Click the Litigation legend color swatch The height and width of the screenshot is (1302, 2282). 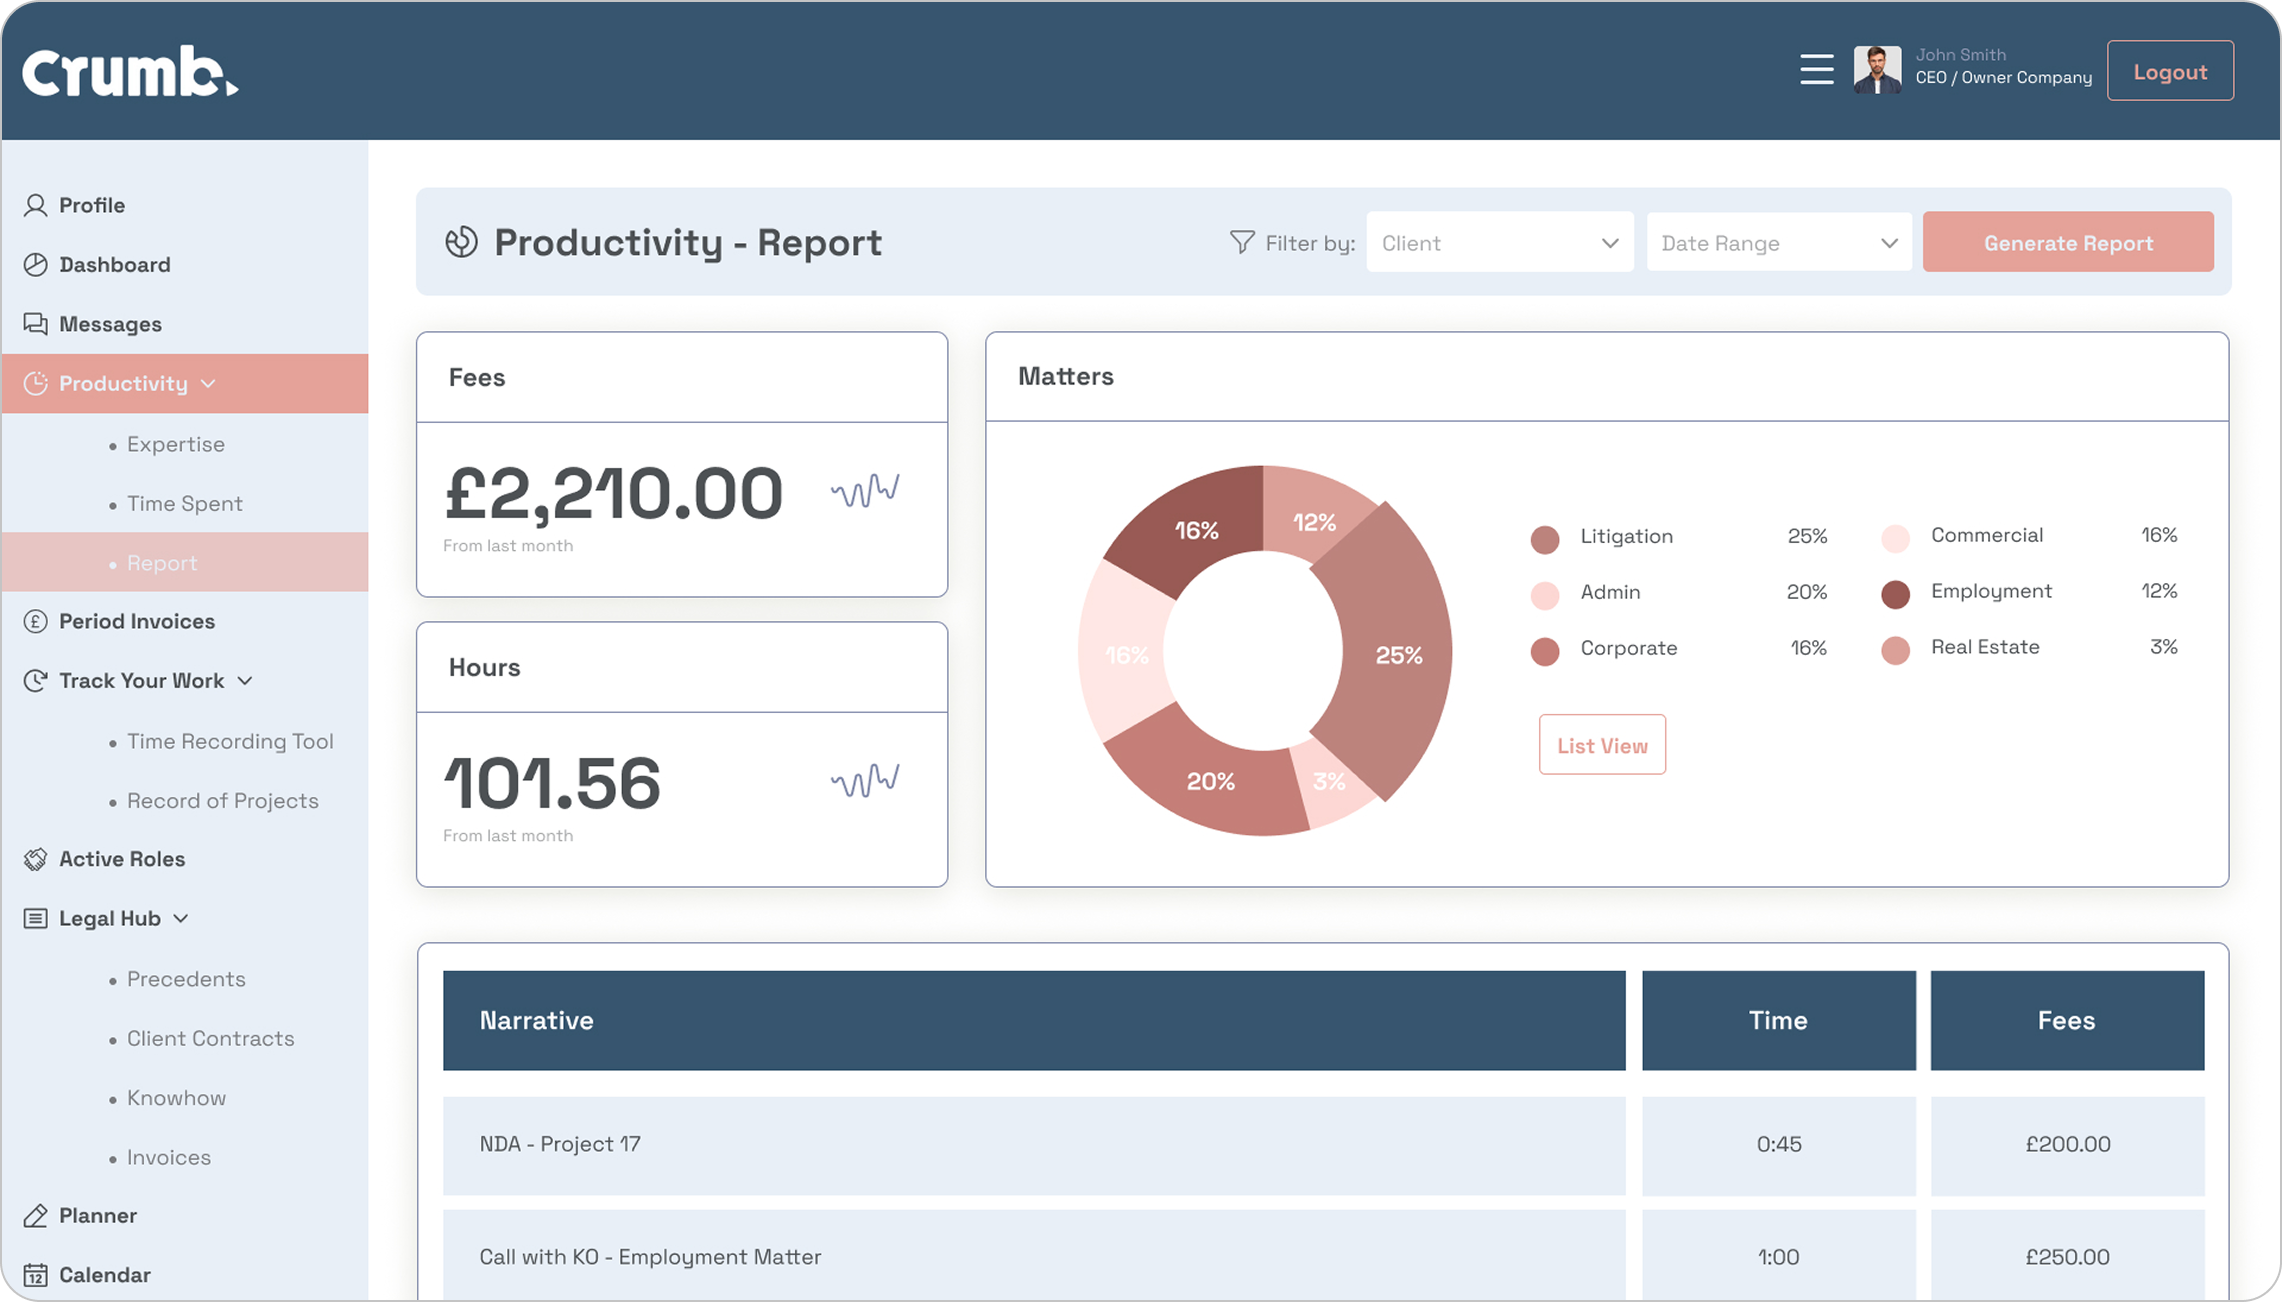click(x=1544, y=539)
